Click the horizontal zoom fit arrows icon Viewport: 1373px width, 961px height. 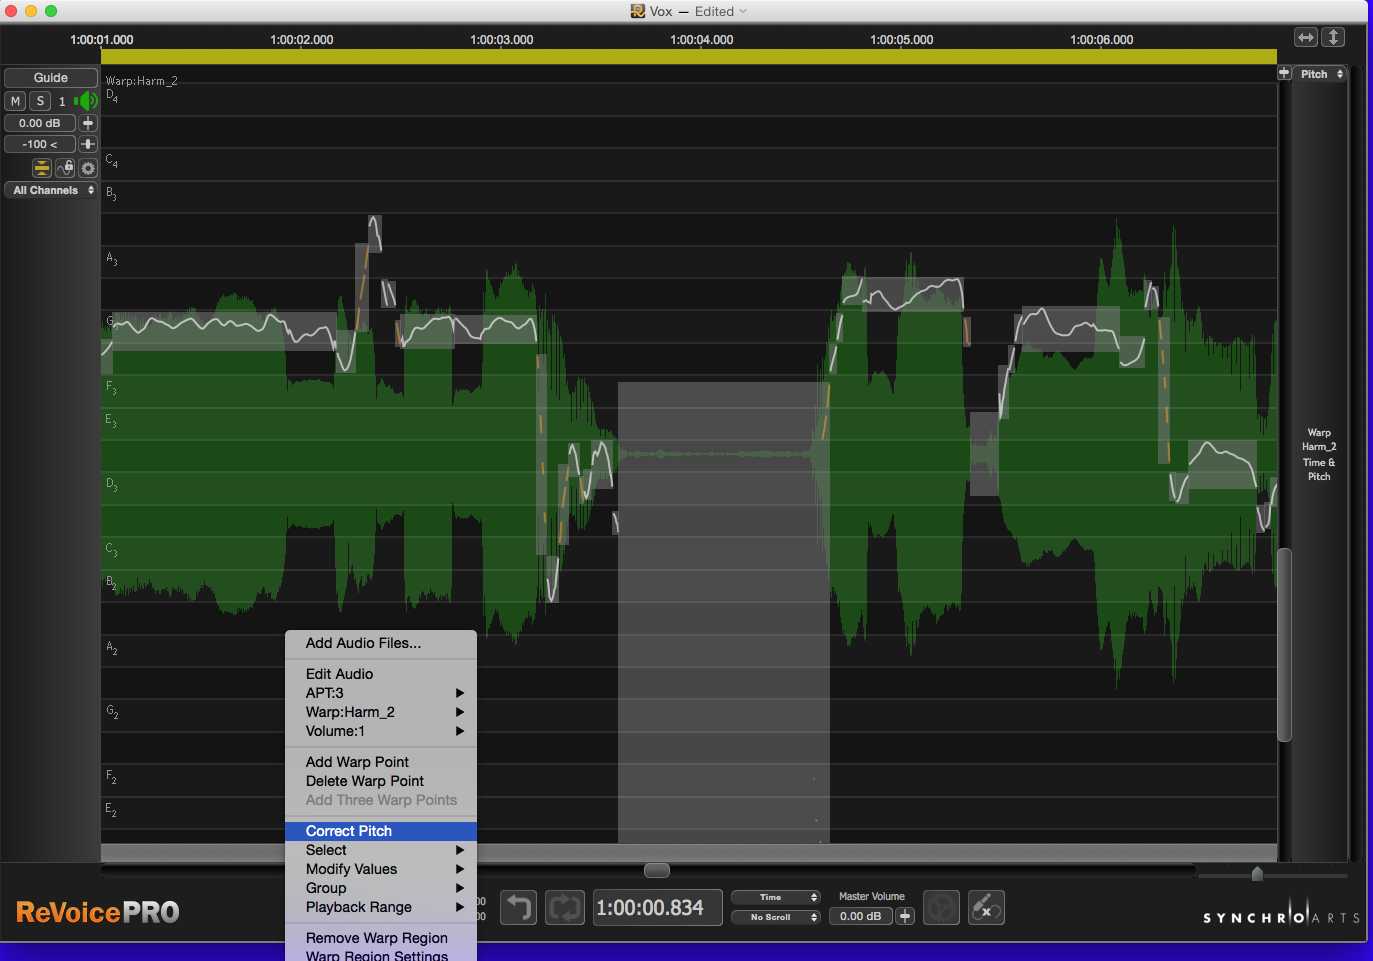coord(1306,37)
